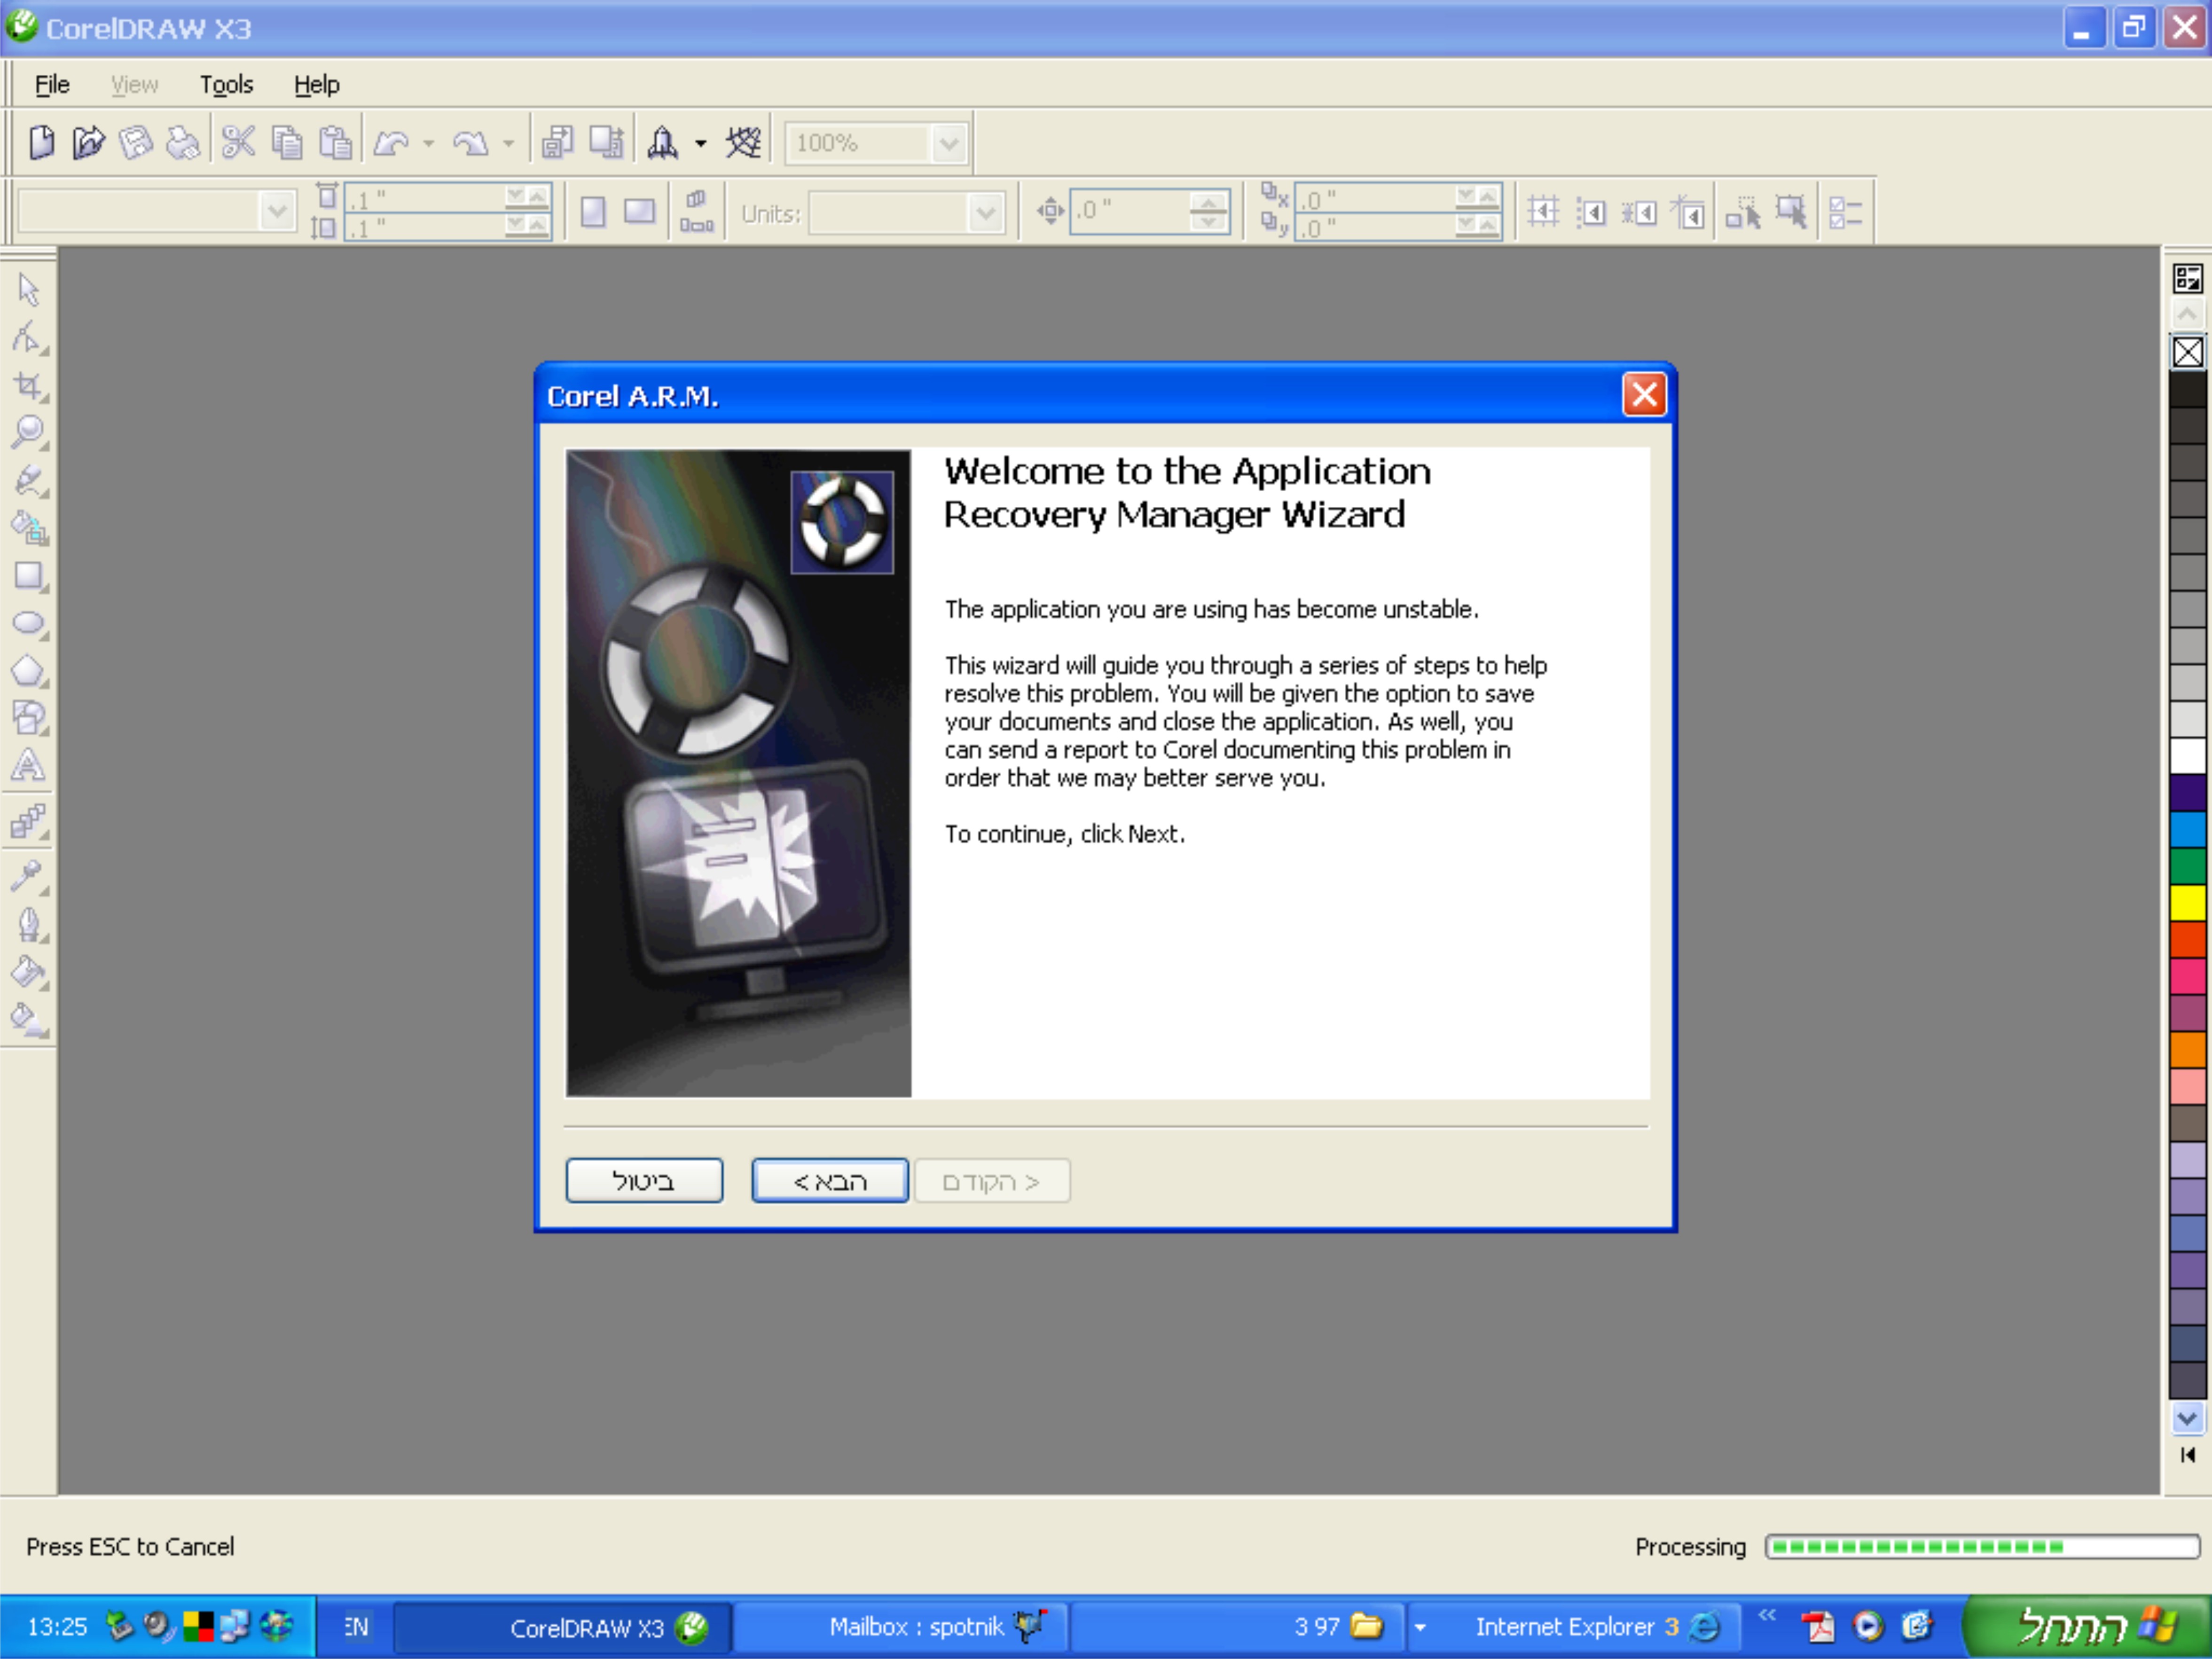Toggle portrait page orientation
2212x1659 pixels.
coord(593,212)
